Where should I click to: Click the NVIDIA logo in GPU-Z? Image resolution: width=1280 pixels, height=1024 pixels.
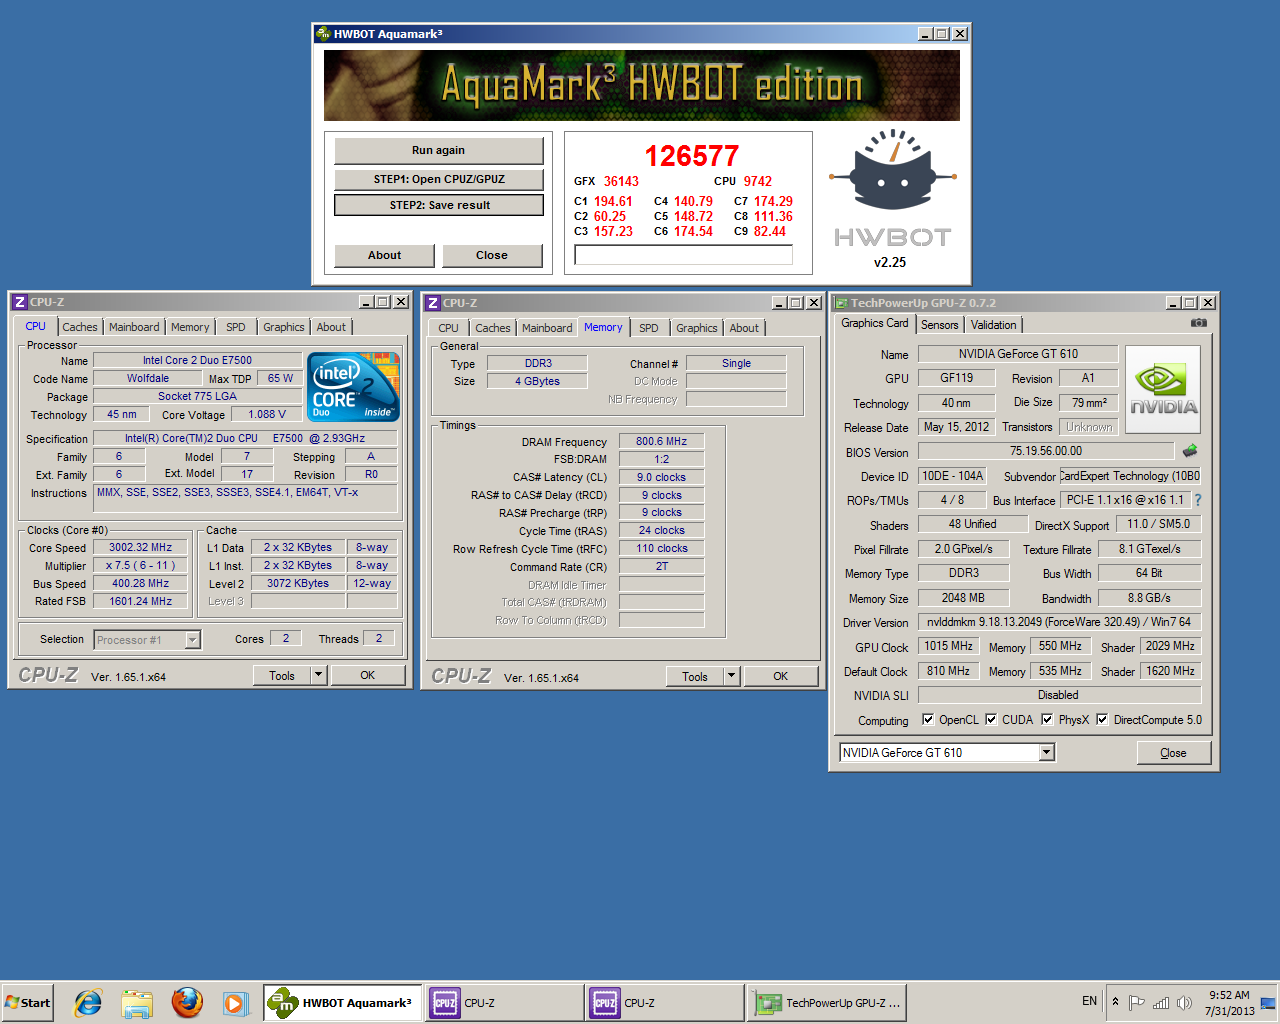pos(1163,389)
